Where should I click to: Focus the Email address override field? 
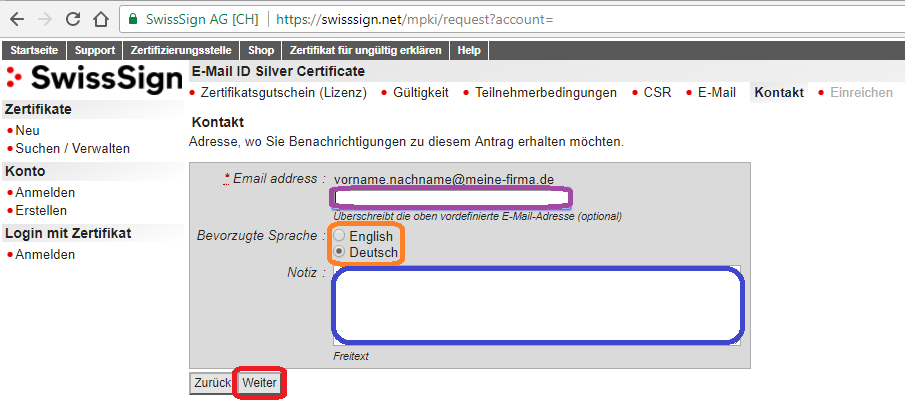pos(452,198)
